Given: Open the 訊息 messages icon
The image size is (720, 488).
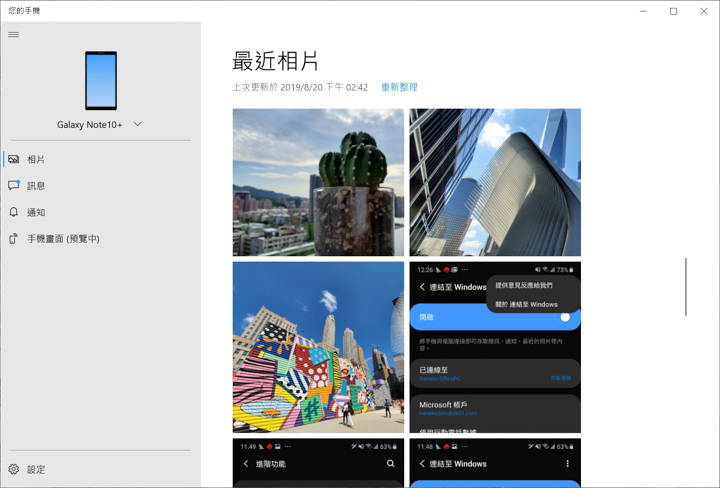Looking at the screenshot, I should (x=14, y=185).
